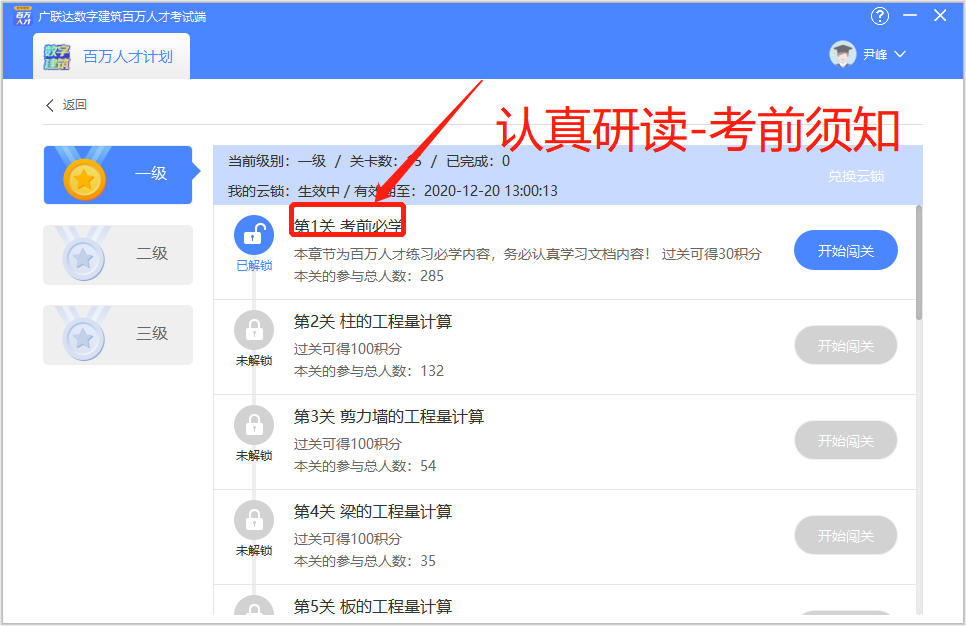Click the 已完成：0 status text

(x=478, y=161)
